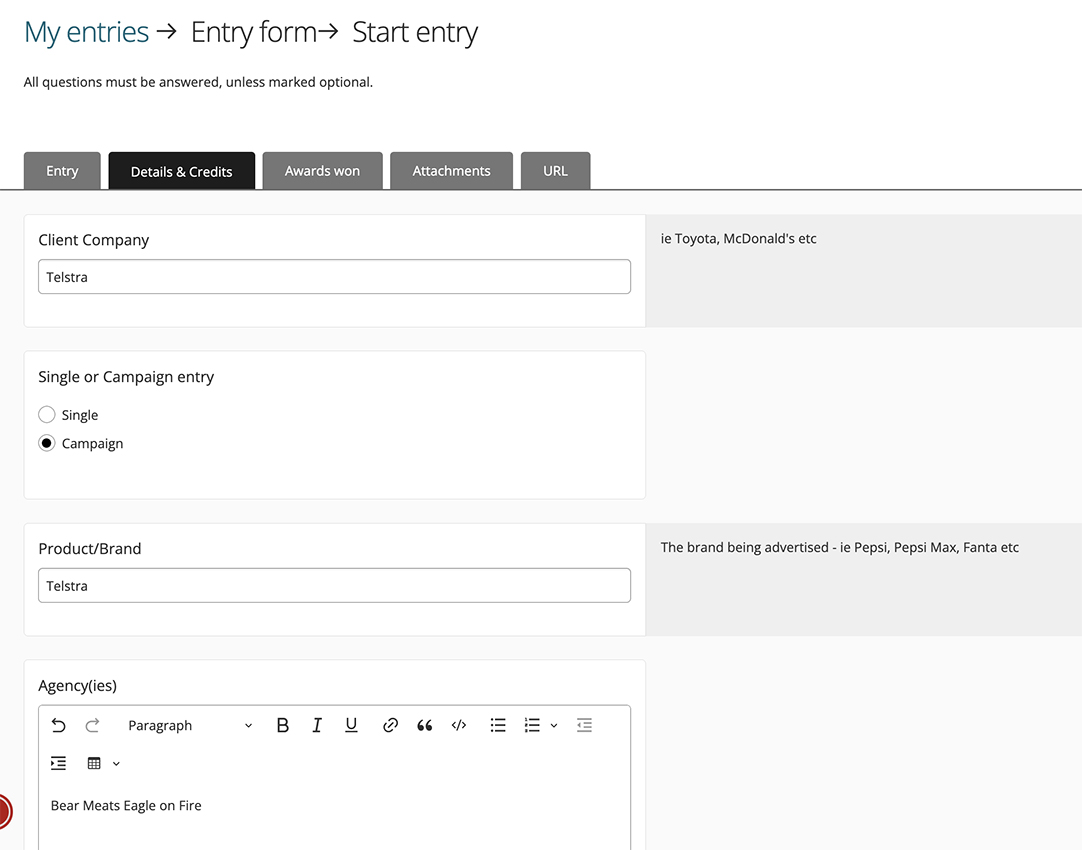
Task: Insert a block quote
Action: [x=425, y=726]
